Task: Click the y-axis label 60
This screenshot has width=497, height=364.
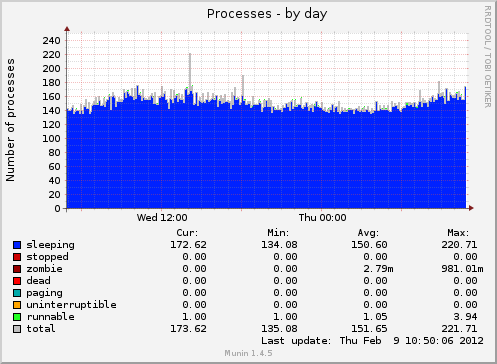Action: (x=54, y=167)
